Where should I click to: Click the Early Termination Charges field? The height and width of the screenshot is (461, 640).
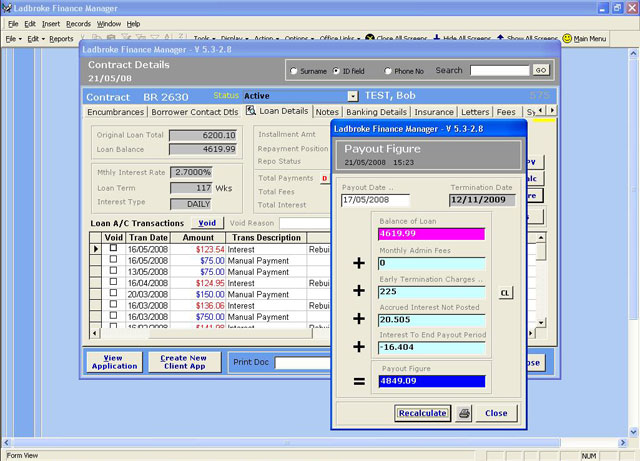(x=431, y=292)
